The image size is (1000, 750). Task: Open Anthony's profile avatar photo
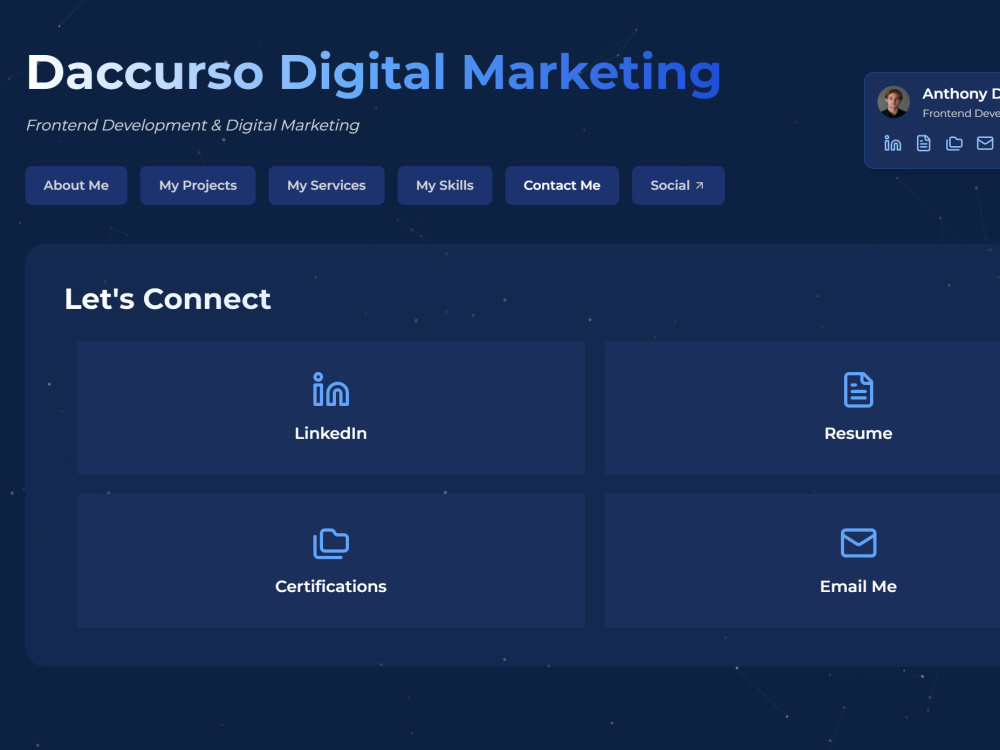point(893,102)
